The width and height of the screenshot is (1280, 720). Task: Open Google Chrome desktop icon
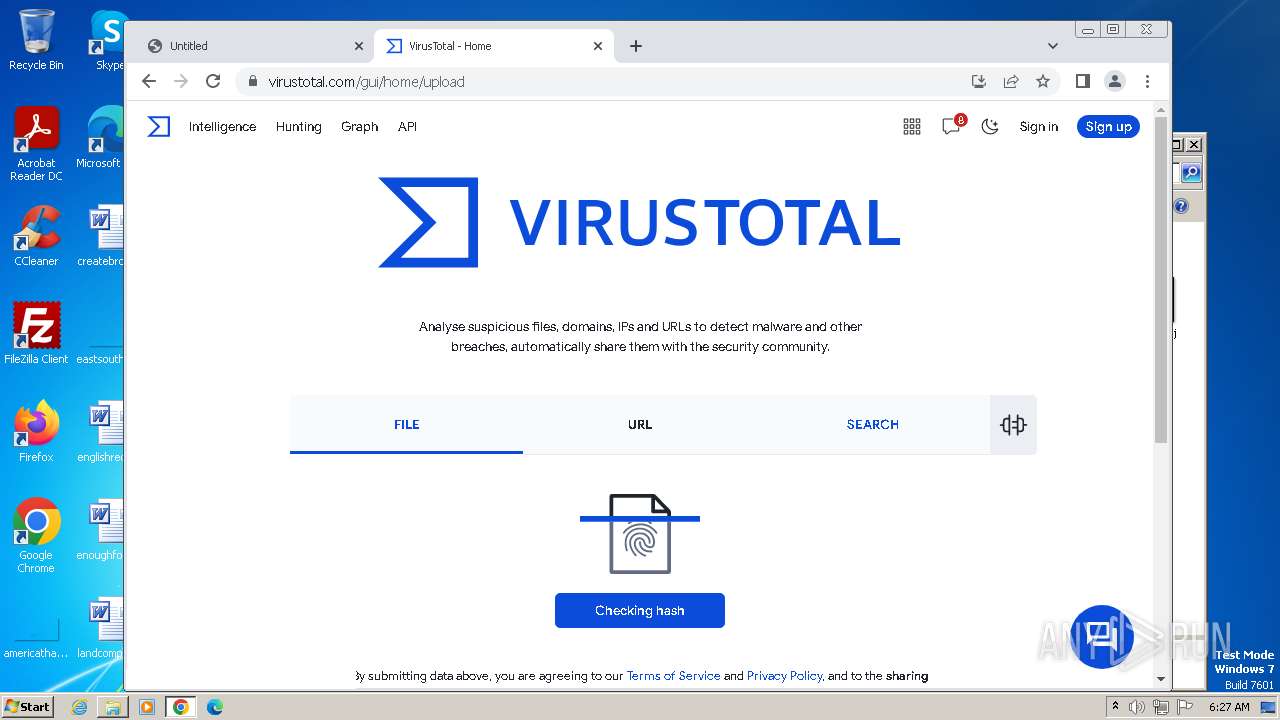(x=36, y=535)
